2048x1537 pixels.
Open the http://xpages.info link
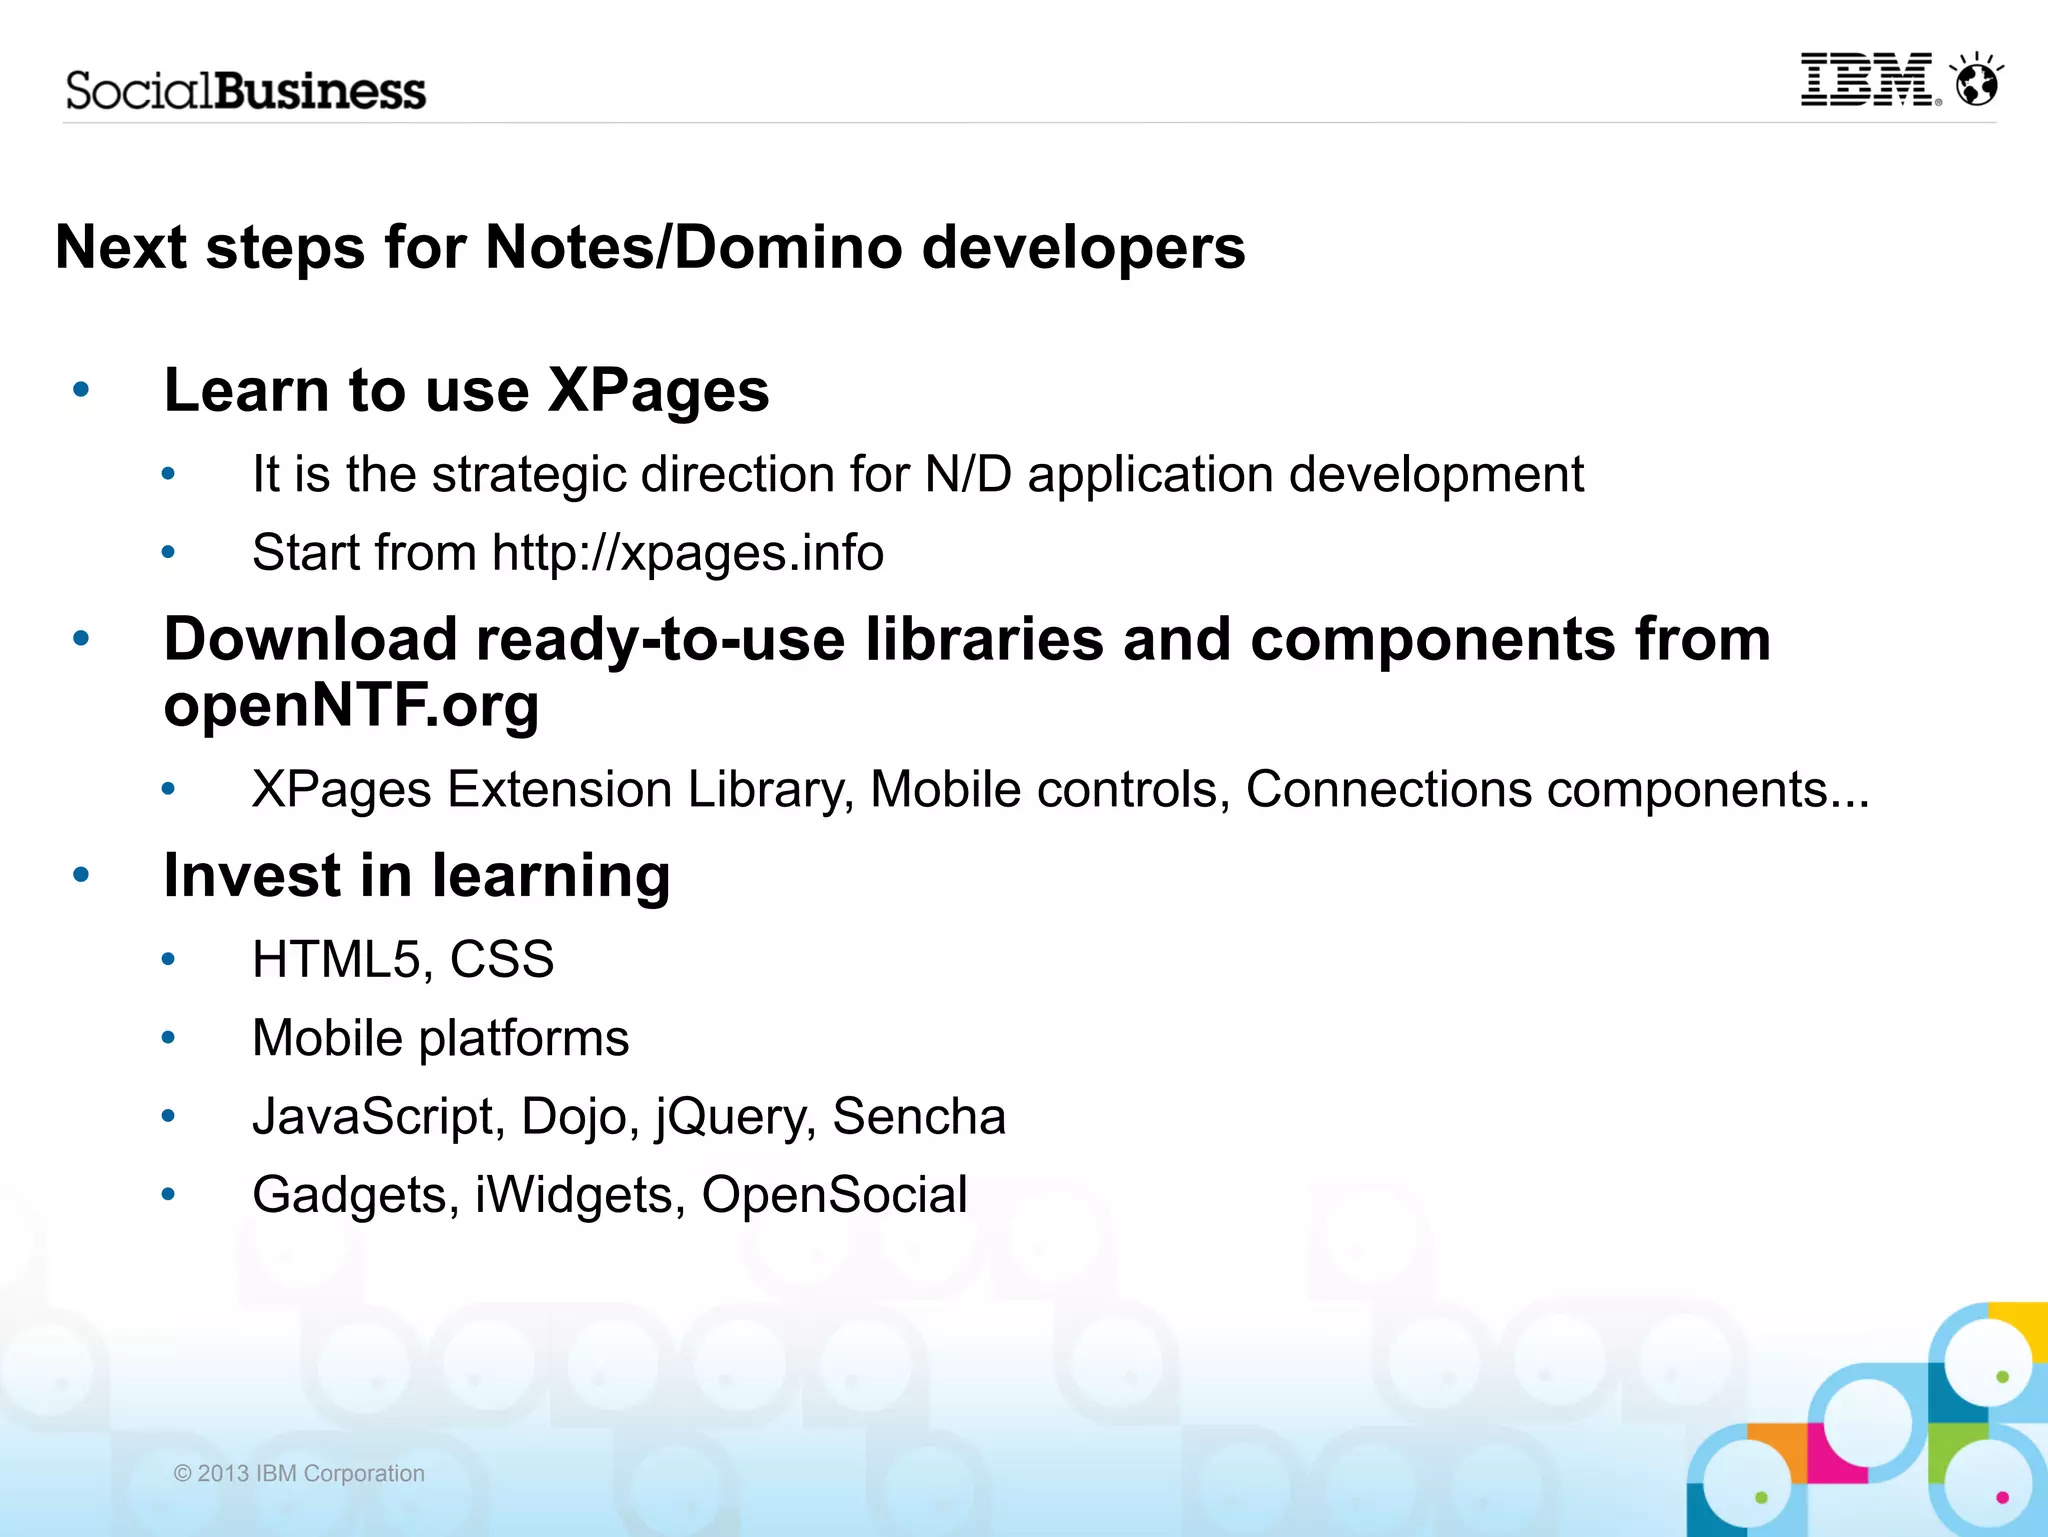click(x=688, y=554)
